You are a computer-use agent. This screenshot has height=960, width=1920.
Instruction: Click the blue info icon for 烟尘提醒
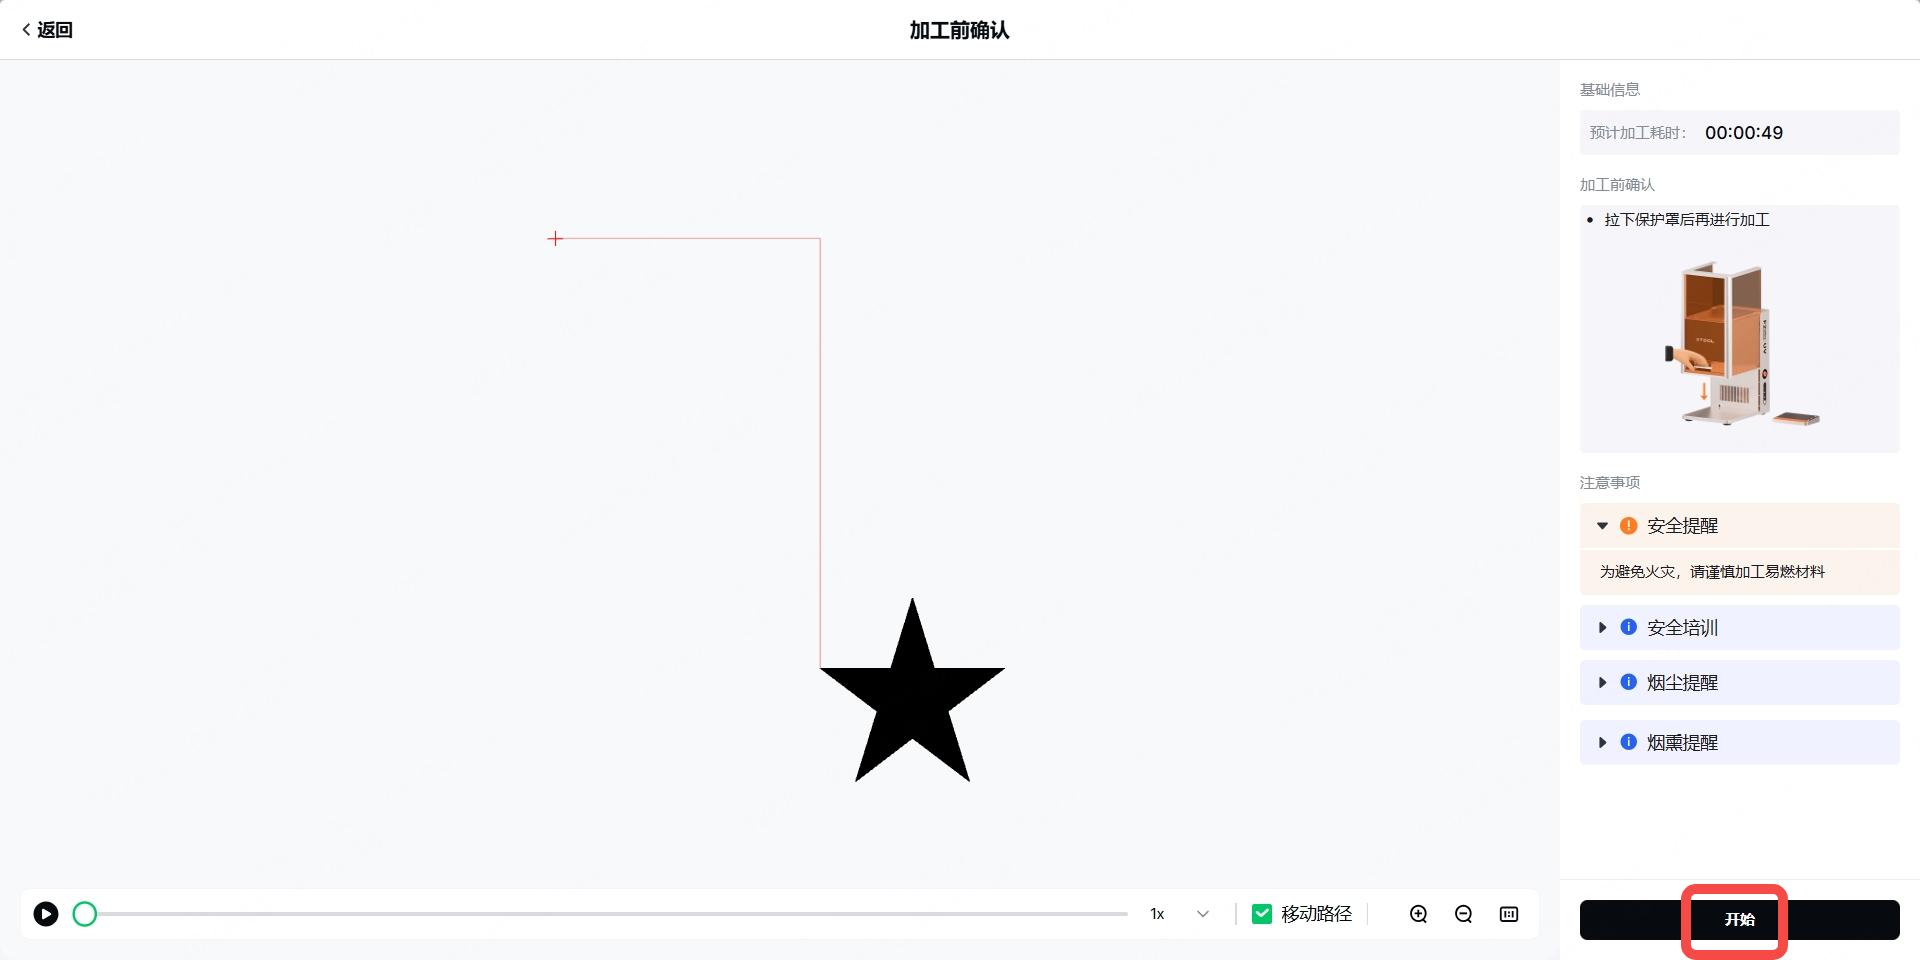[1629, 682]
